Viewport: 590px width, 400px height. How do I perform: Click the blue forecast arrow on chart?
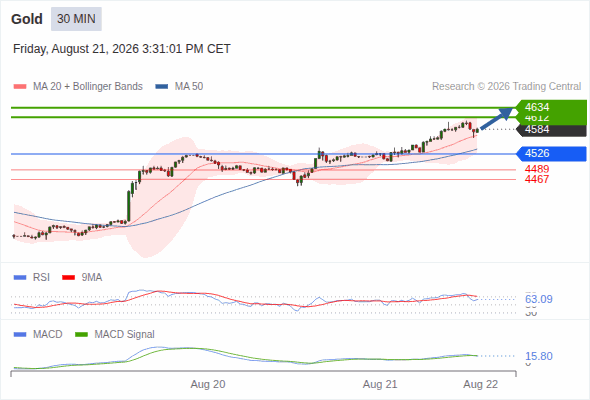click(497, 118)
